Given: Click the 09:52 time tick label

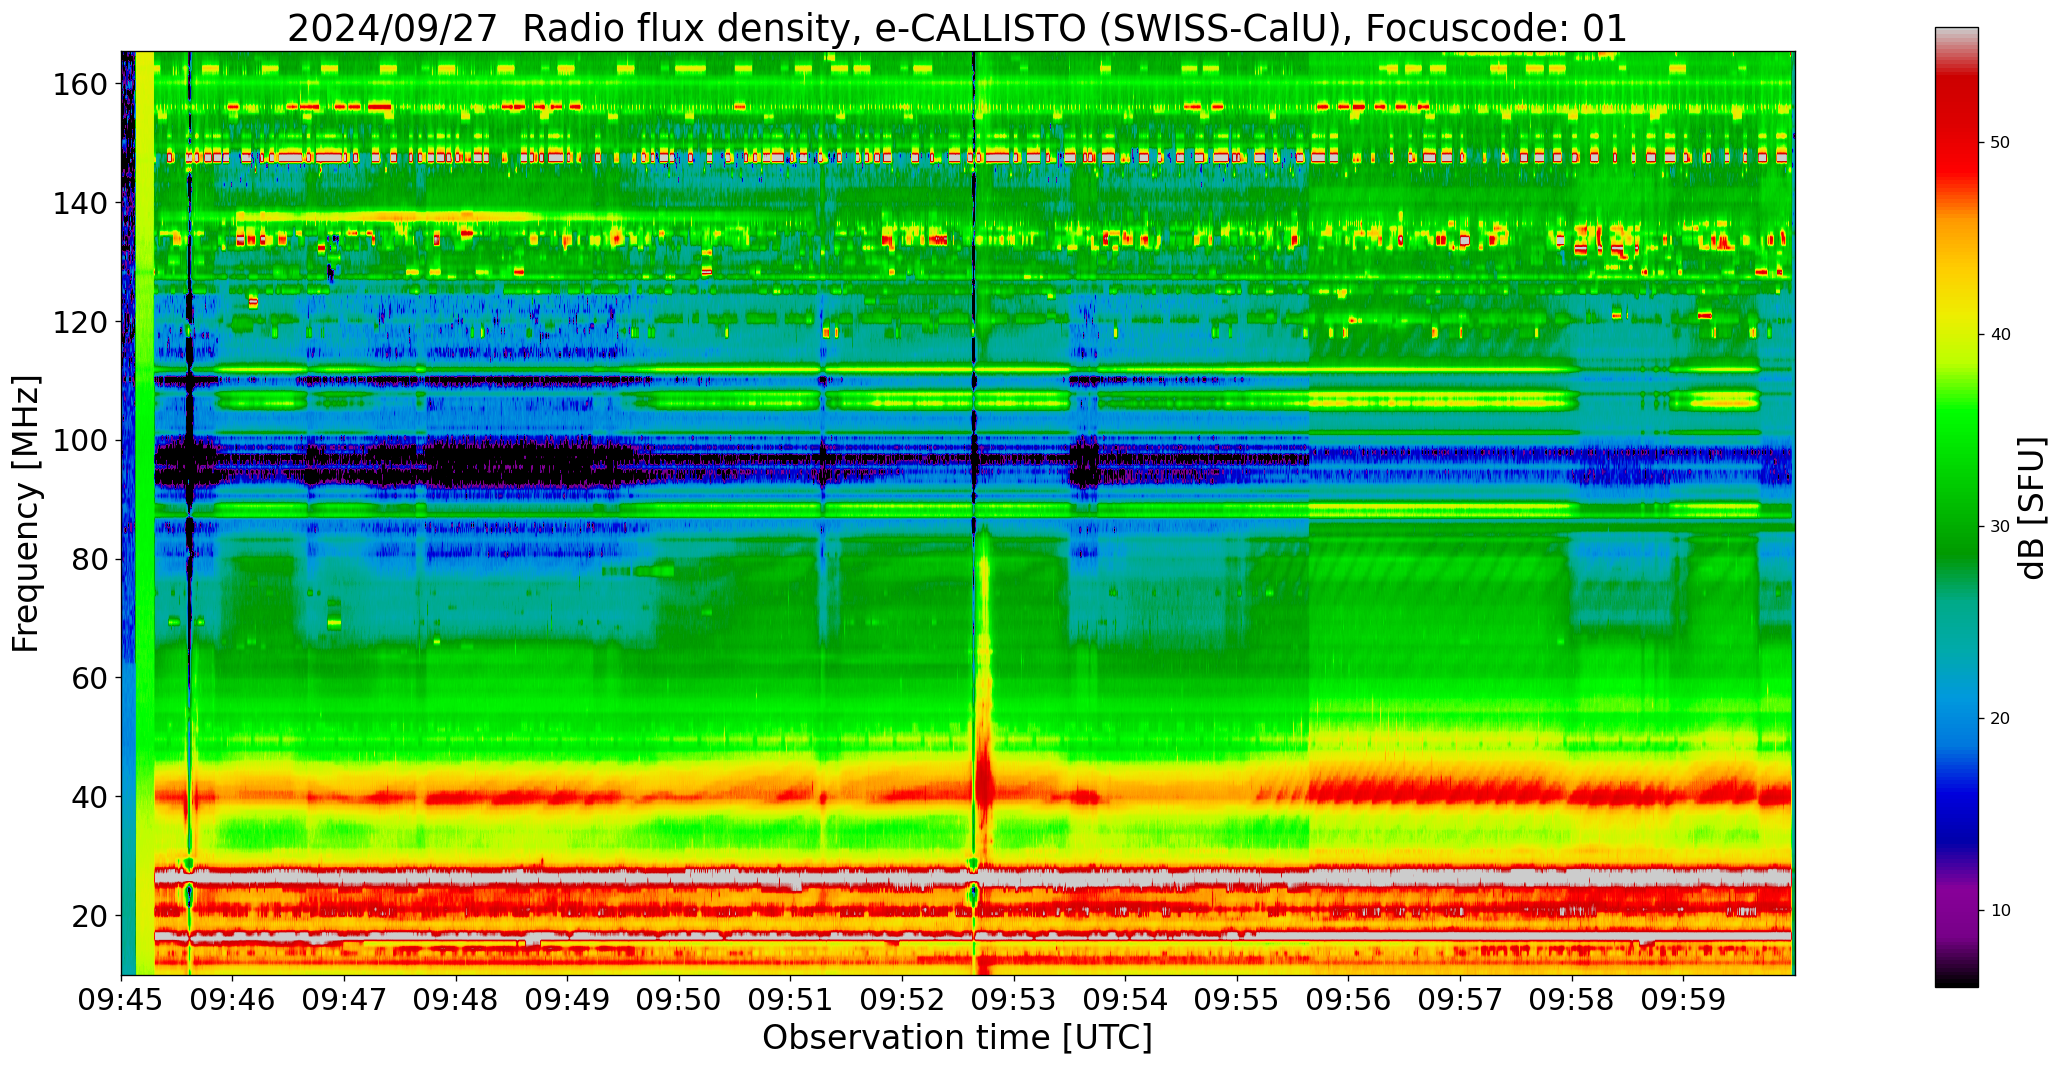Looking at the screenshot, I should pyautogui.click(x=903, y=999).
